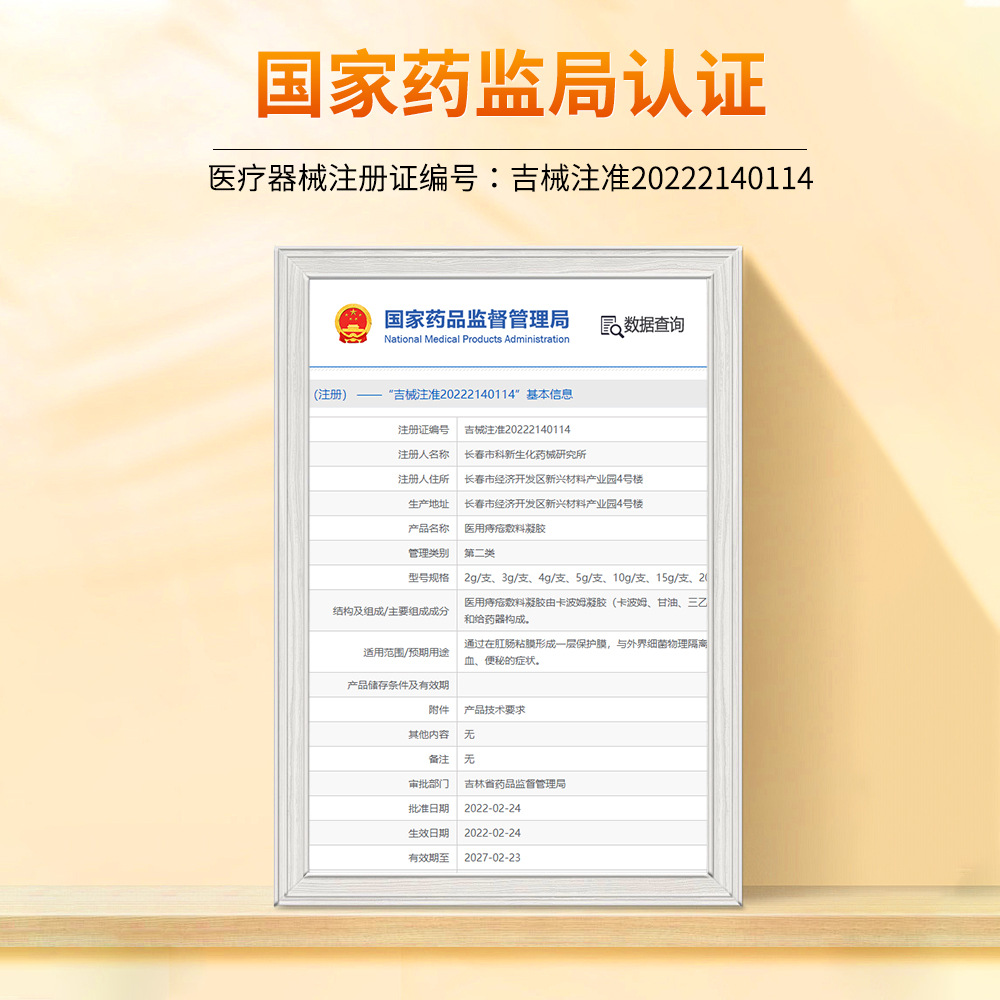Click the 适用范围/预期用途 row label
Screen dimensions: 1000x1000
(406, 652)
